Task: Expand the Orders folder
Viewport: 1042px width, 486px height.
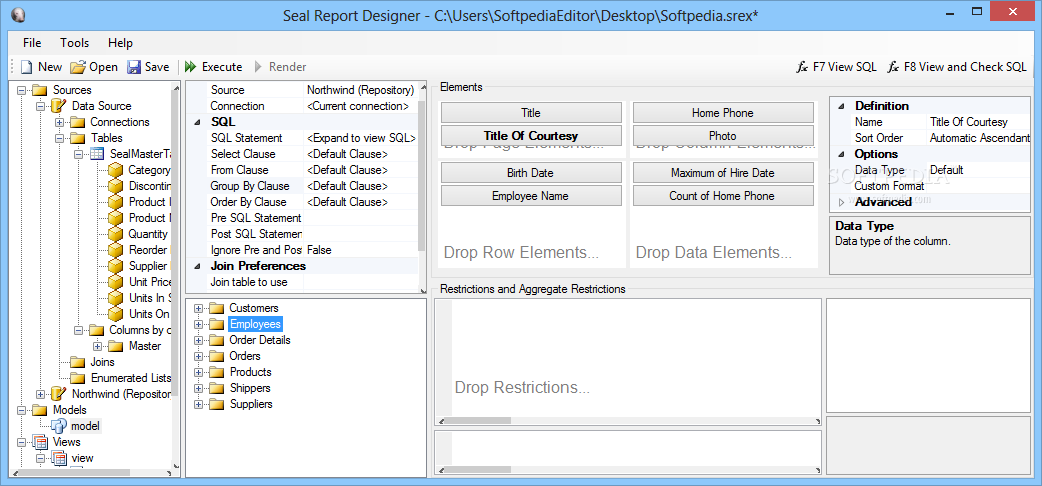Action: (197, 356)
